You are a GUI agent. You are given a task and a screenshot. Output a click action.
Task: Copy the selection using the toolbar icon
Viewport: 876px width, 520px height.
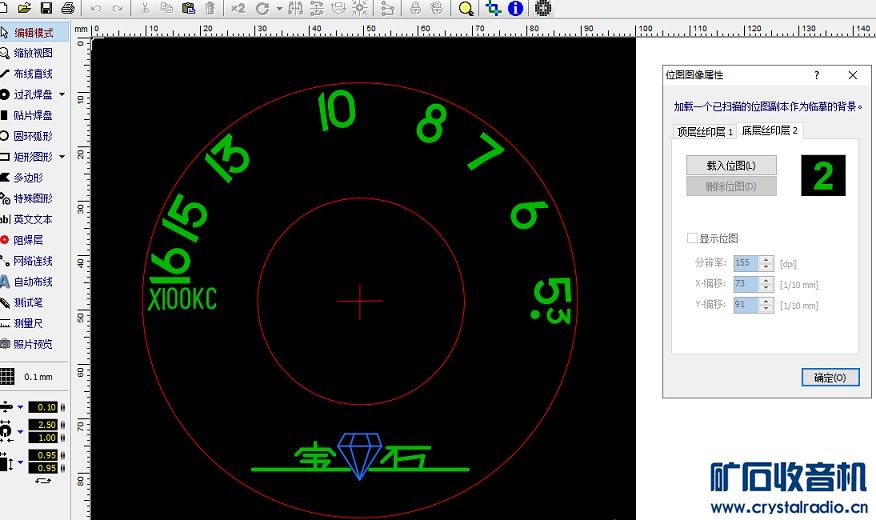[x=166, y=8]
